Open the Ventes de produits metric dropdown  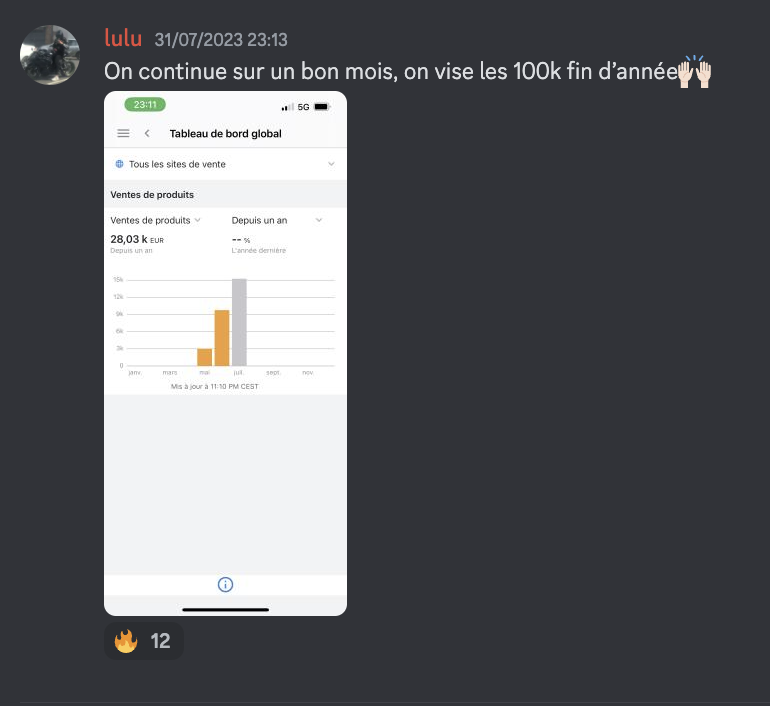[x=155, y=220]
